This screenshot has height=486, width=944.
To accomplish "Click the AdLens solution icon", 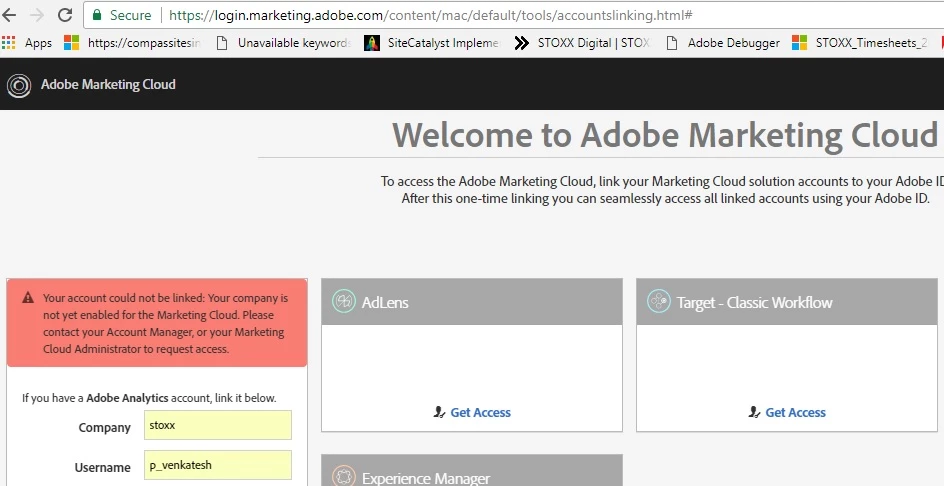I will [344, 301].
